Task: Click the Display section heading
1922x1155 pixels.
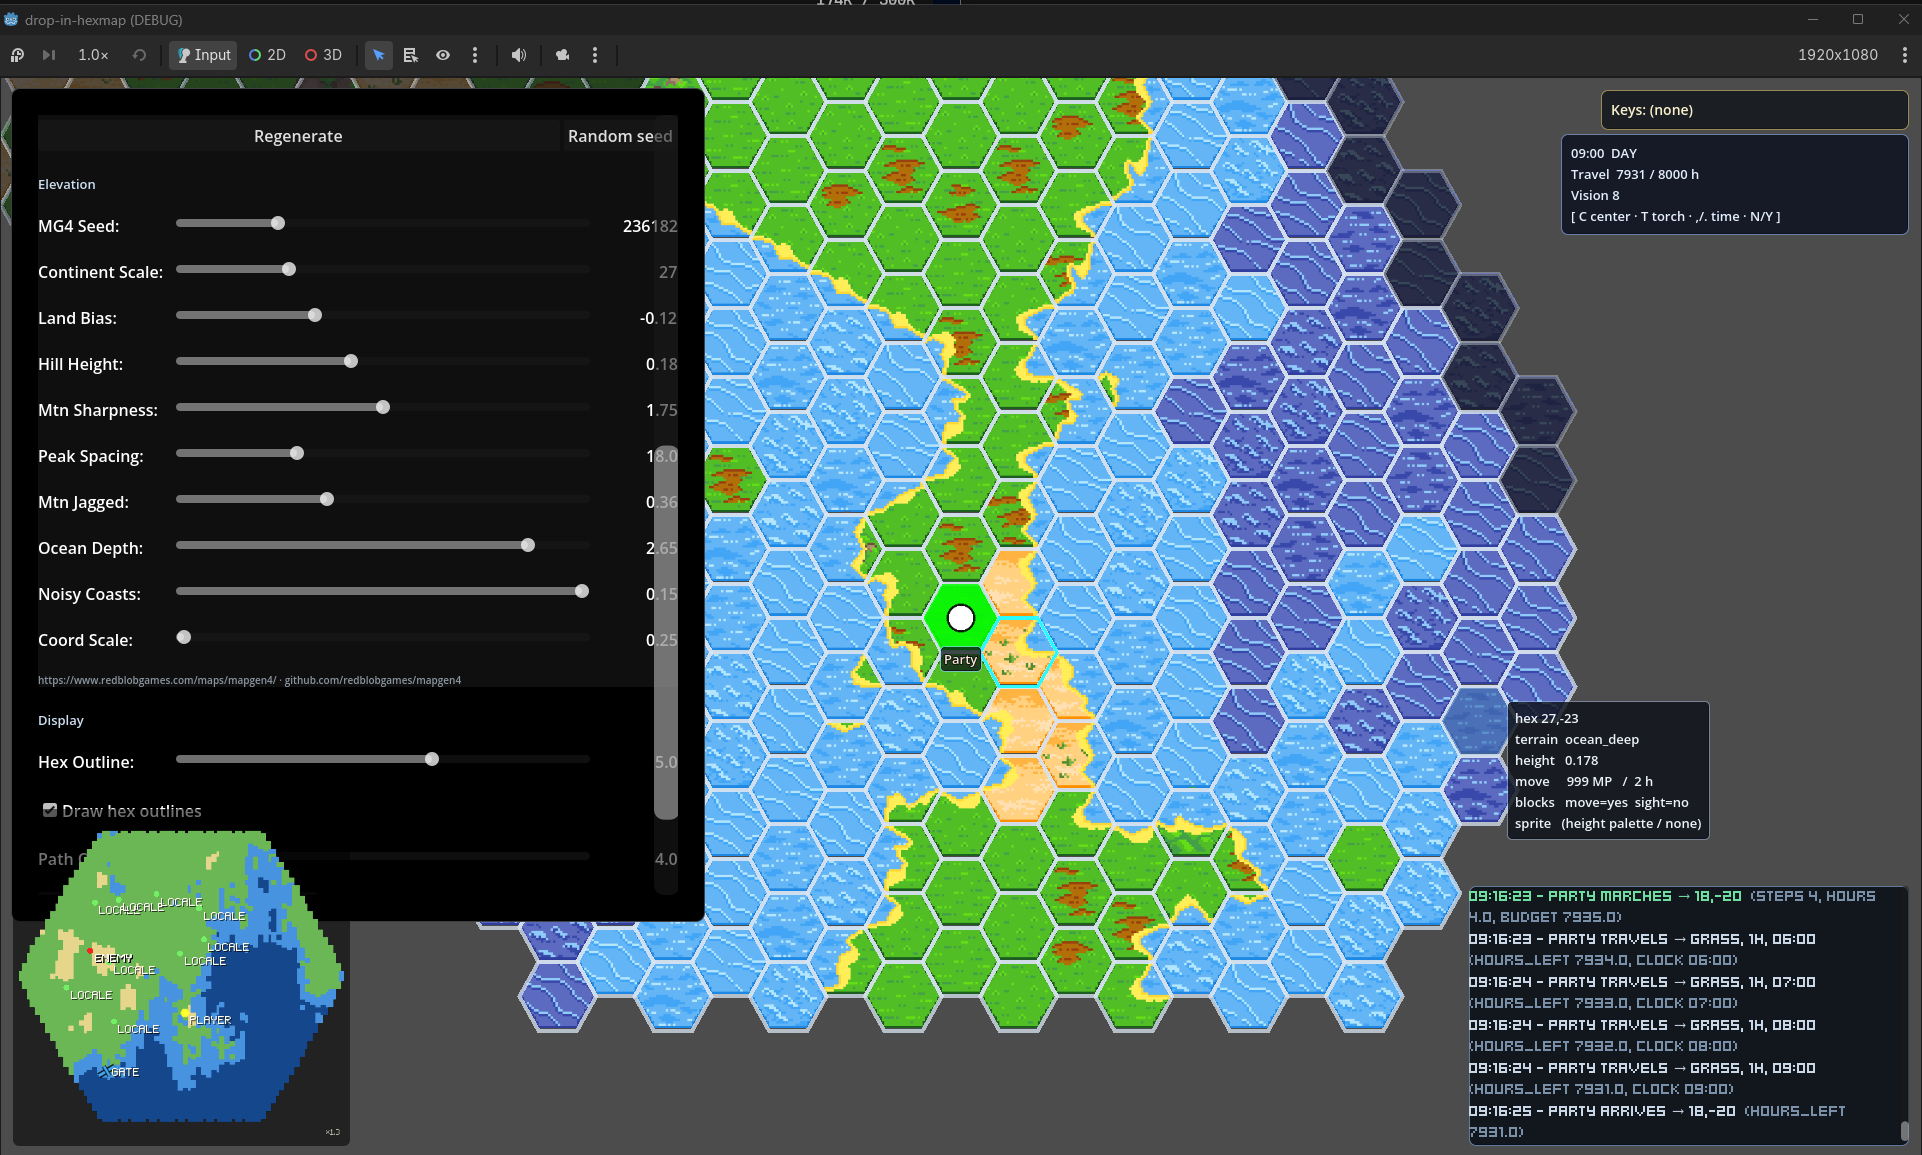Action: [61, 720]
